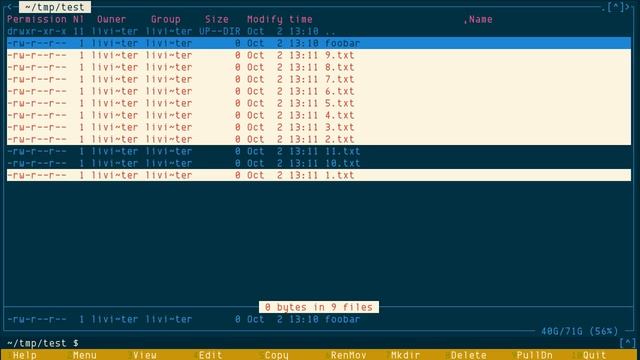Viewport: 640px width, 360px height.
Task: Select the 9.txt file row
Action: coord(319,55)
